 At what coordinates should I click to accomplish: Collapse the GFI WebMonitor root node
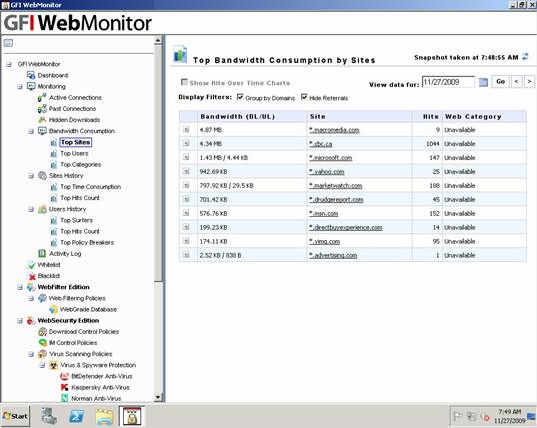click(9, 64)
